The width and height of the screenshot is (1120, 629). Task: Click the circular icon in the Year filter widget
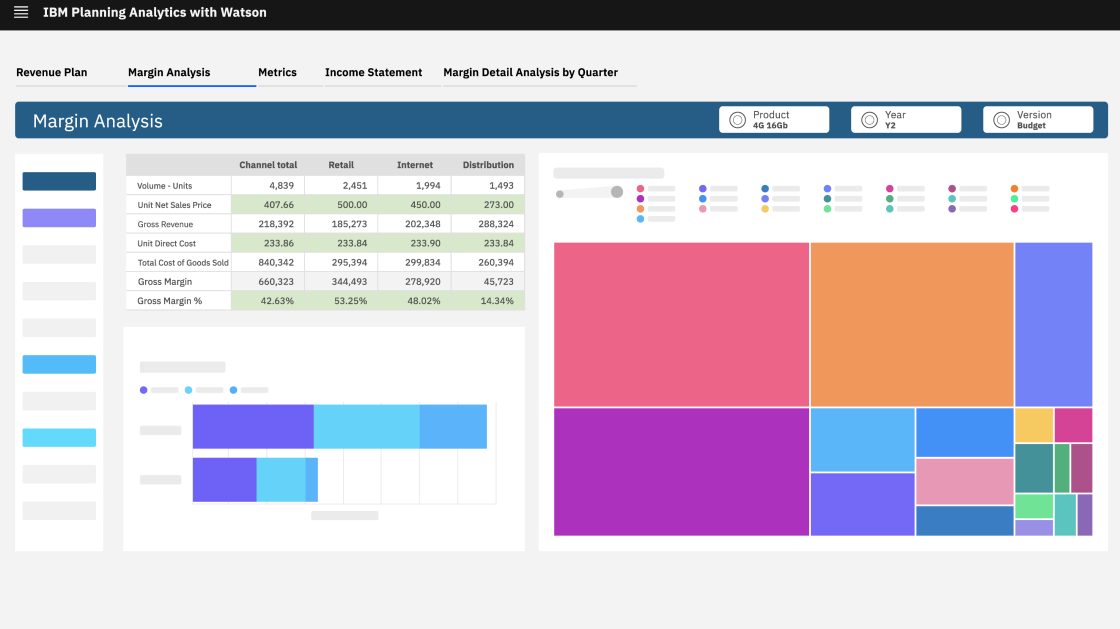(868, 119)
